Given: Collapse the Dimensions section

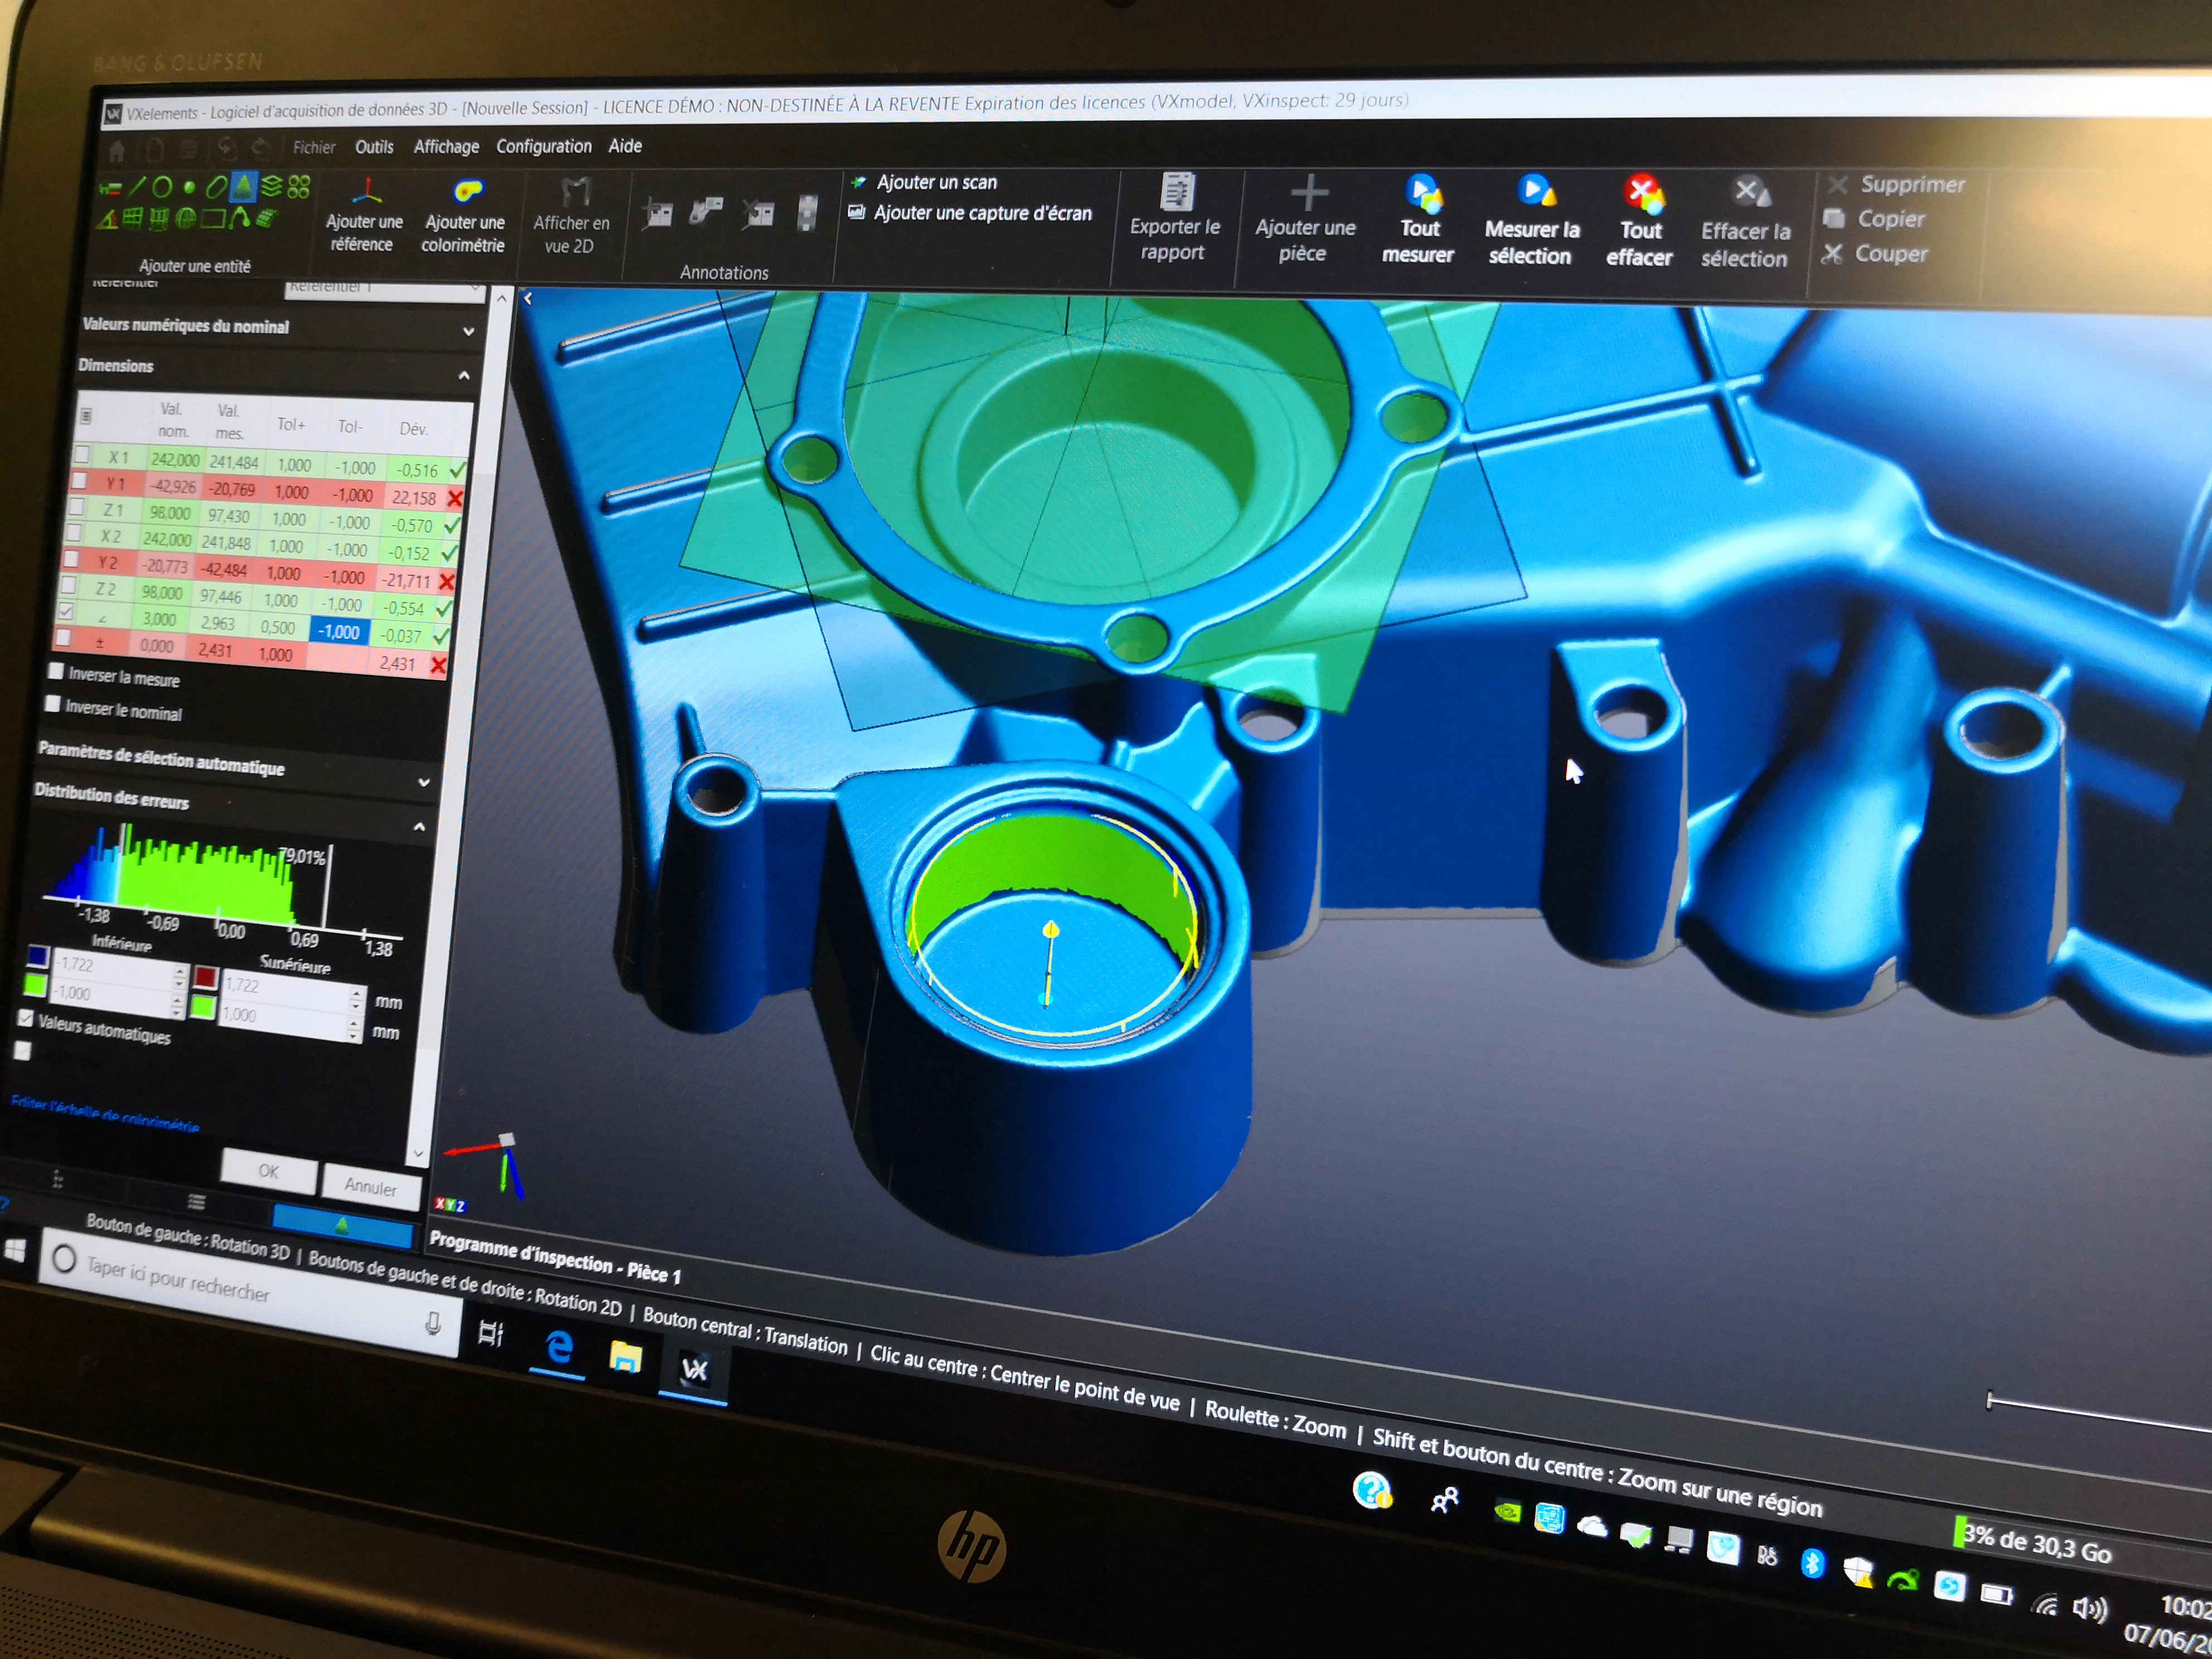Looking at the screenshot, I should point(464,376).
